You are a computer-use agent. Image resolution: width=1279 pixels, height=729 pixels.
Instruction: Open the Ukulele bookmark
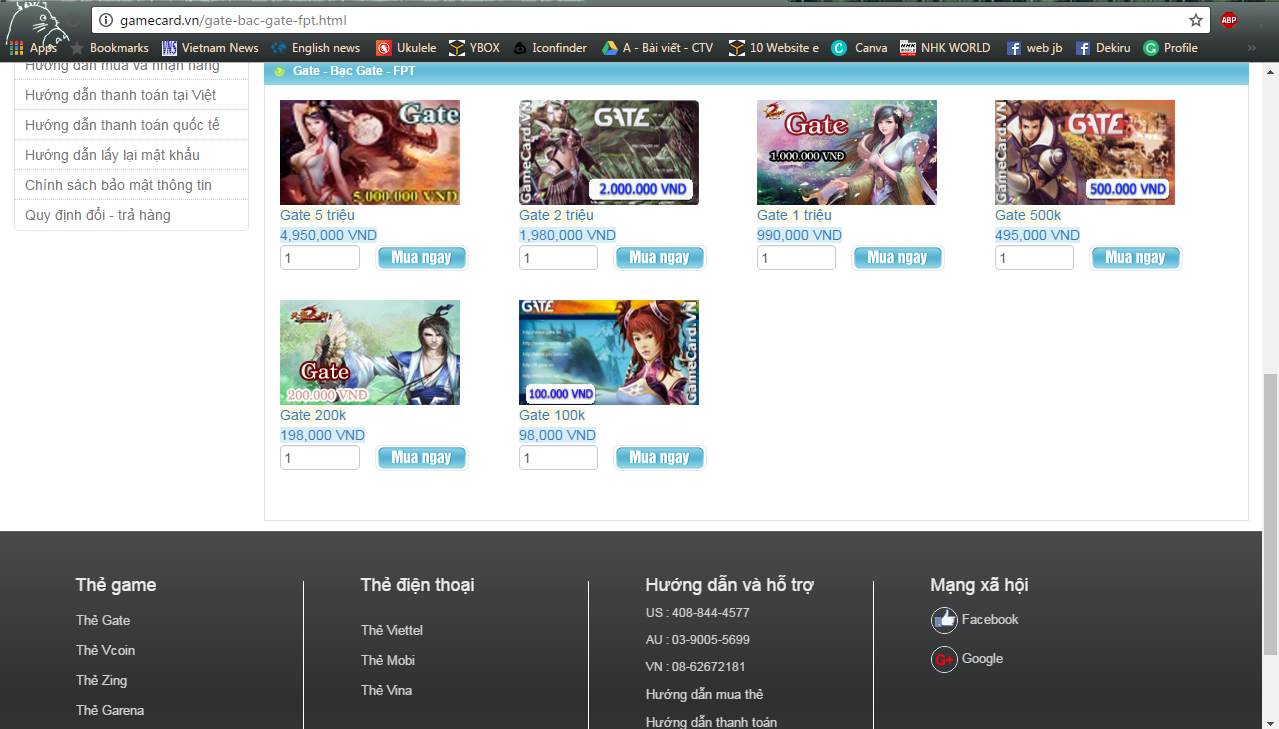click(406, 48)
